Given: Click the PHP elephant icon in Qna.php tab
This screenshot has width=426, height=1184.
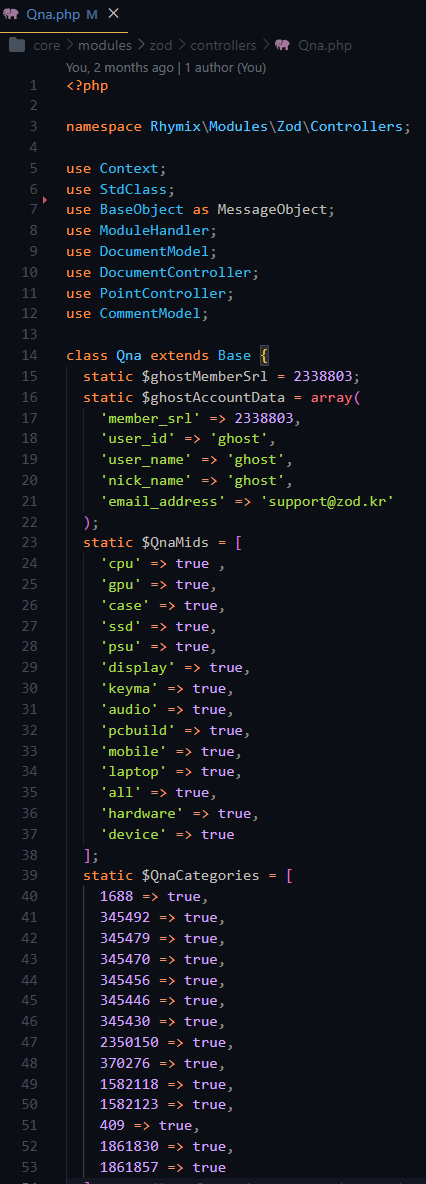Looking at the screenshot, I should 11,14.
